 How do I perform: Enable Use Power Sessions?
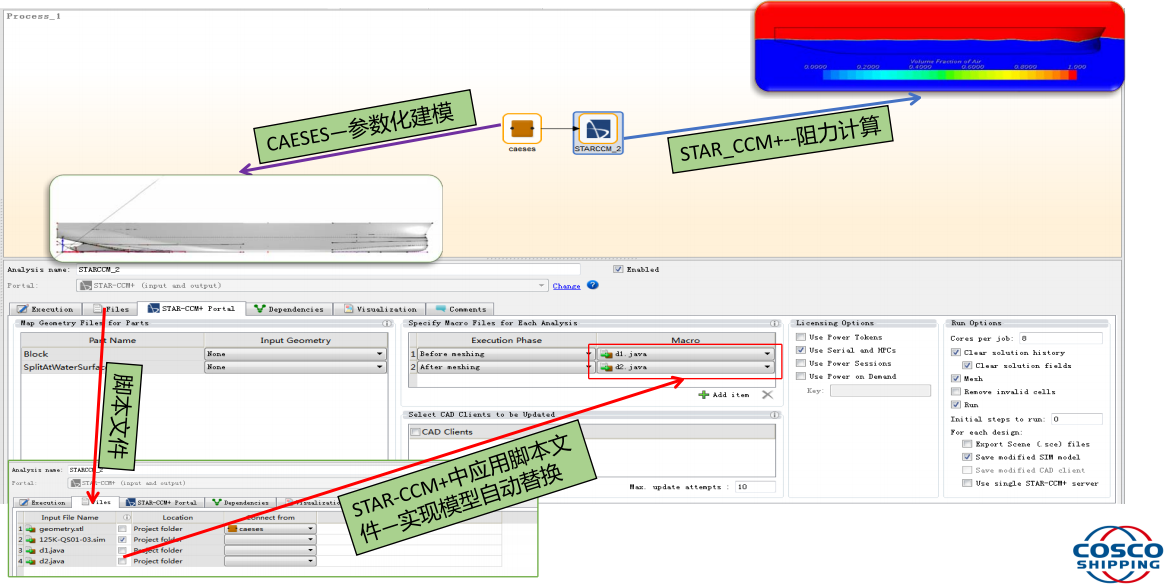click(x=801, y=364)
